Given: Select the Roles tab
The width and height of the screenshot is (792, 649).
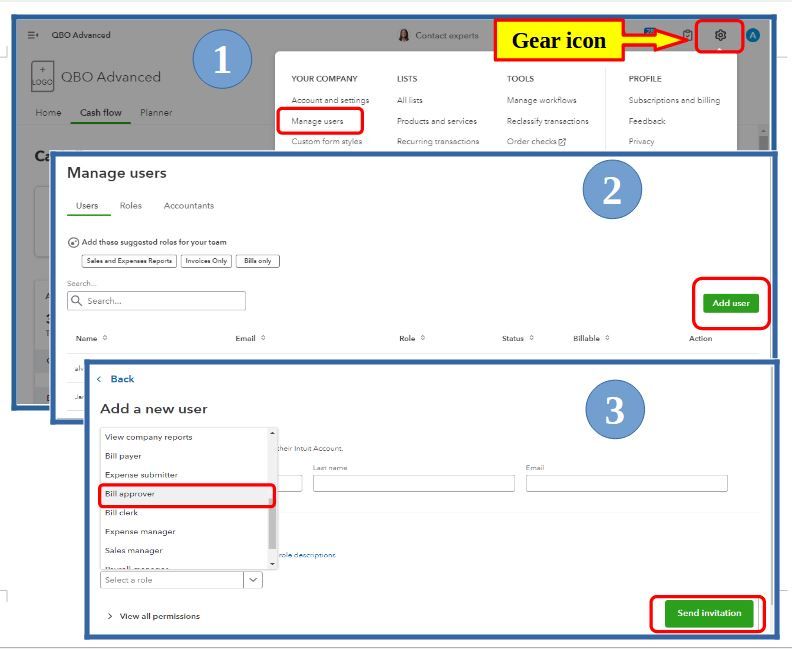Looking at the screenshot, I should [x=131, y=206].
